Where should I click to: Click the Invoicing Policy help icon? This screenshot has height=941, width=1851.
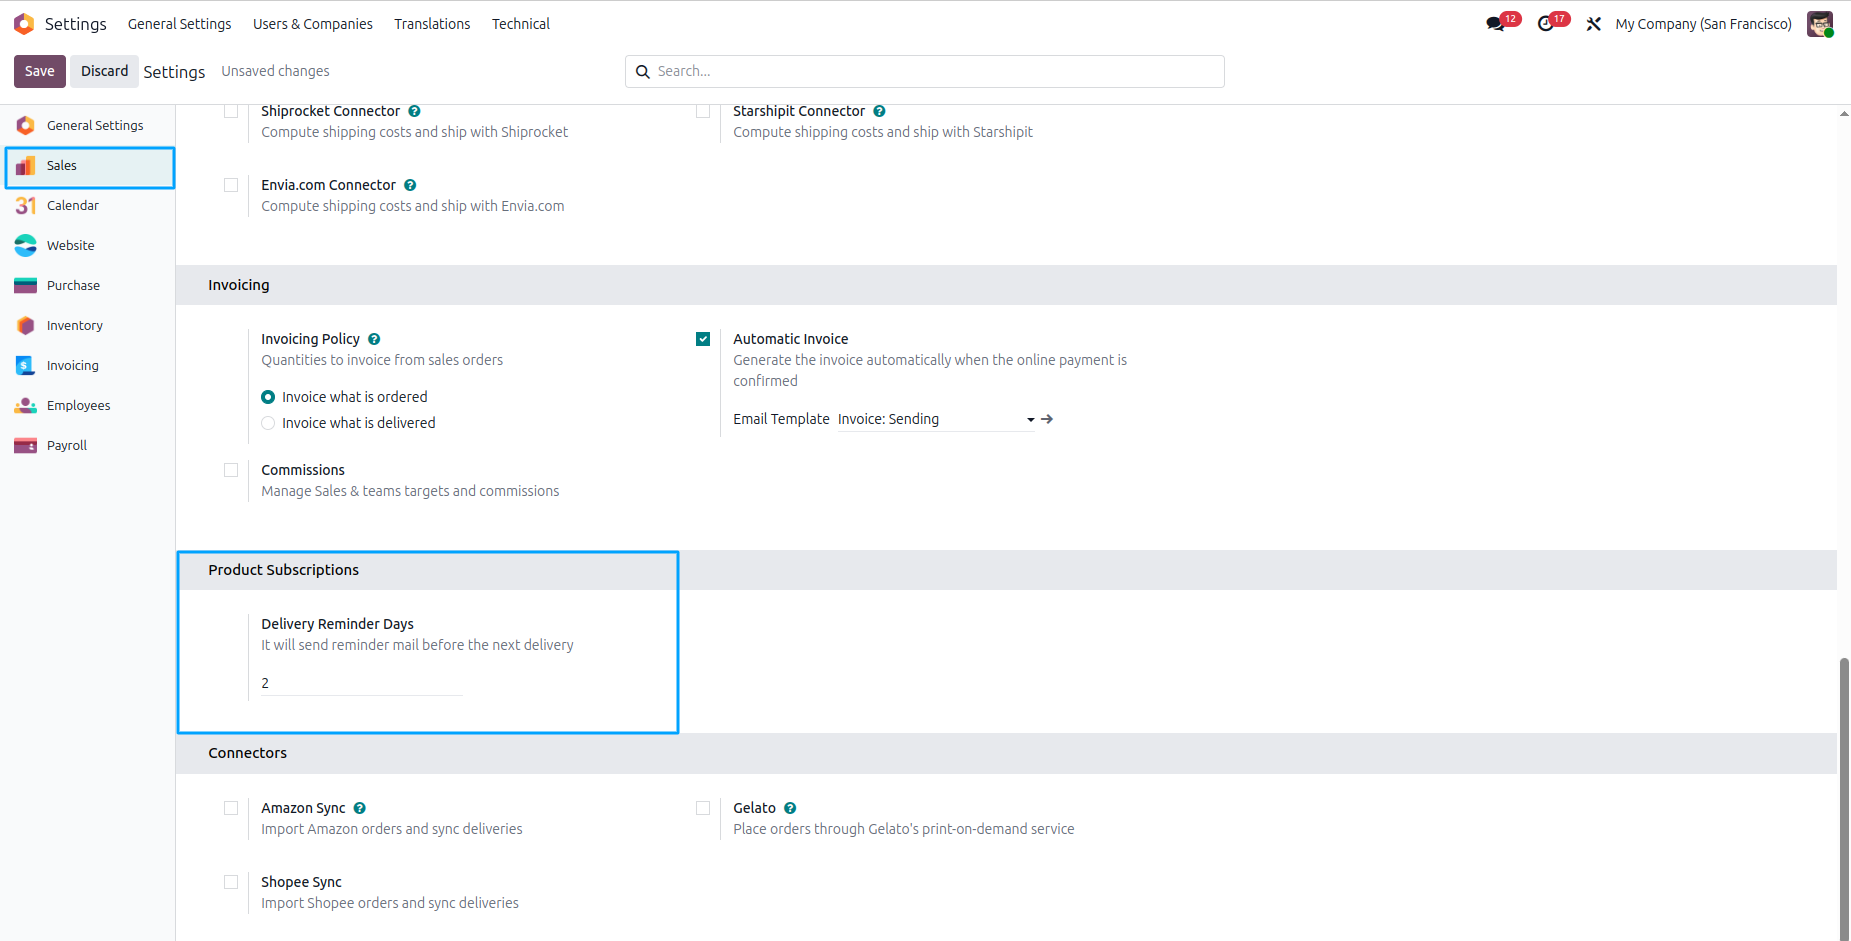374,339
